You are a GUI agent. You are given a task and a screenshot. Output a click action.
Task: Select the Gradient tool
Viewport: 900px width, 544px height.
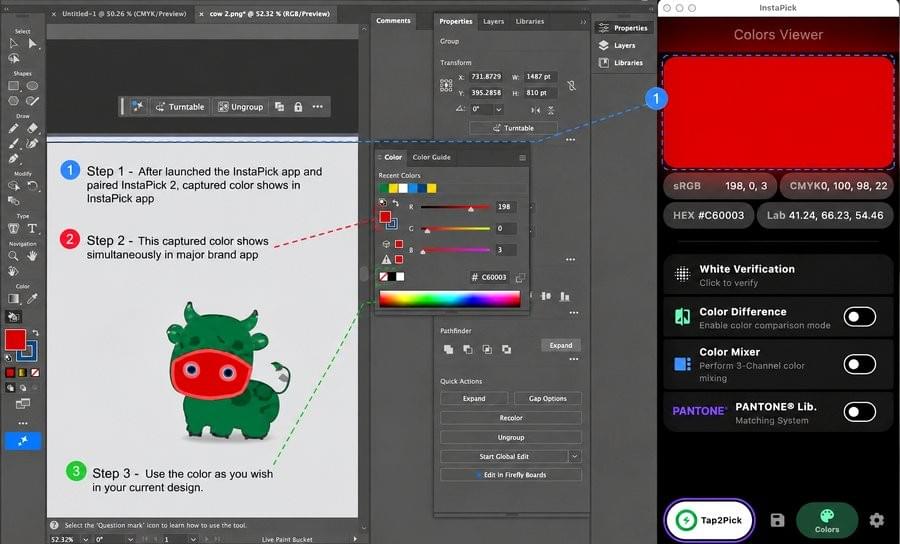(13, 298)
